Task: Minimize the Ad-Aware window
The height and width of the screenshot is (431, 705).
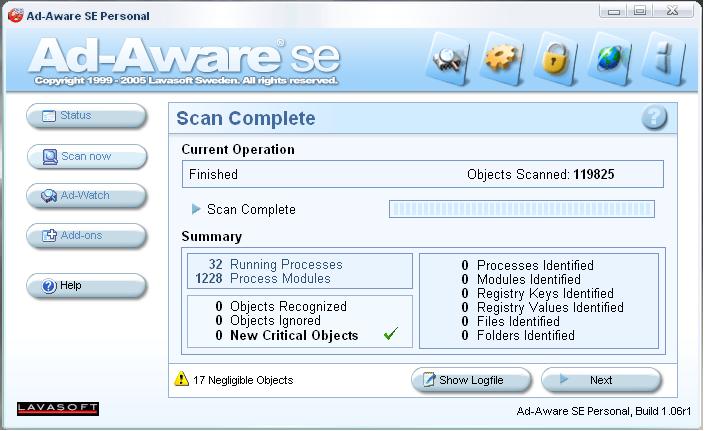Action: pos(614,11)
